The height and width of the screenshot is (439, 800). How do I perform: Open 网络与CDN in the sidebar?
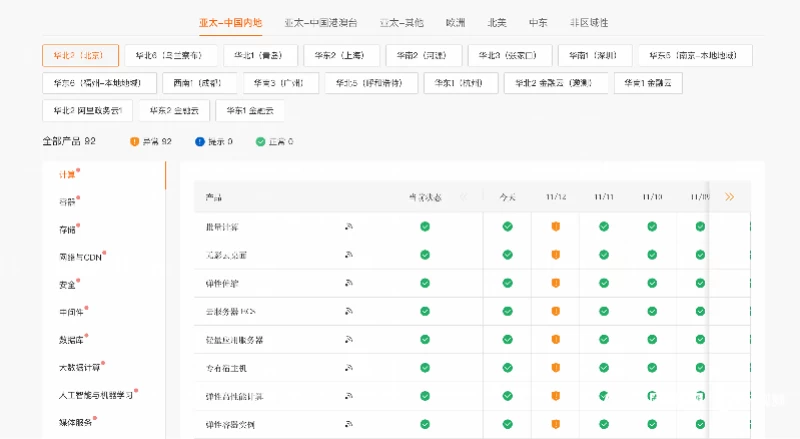[x=81, y=257]
